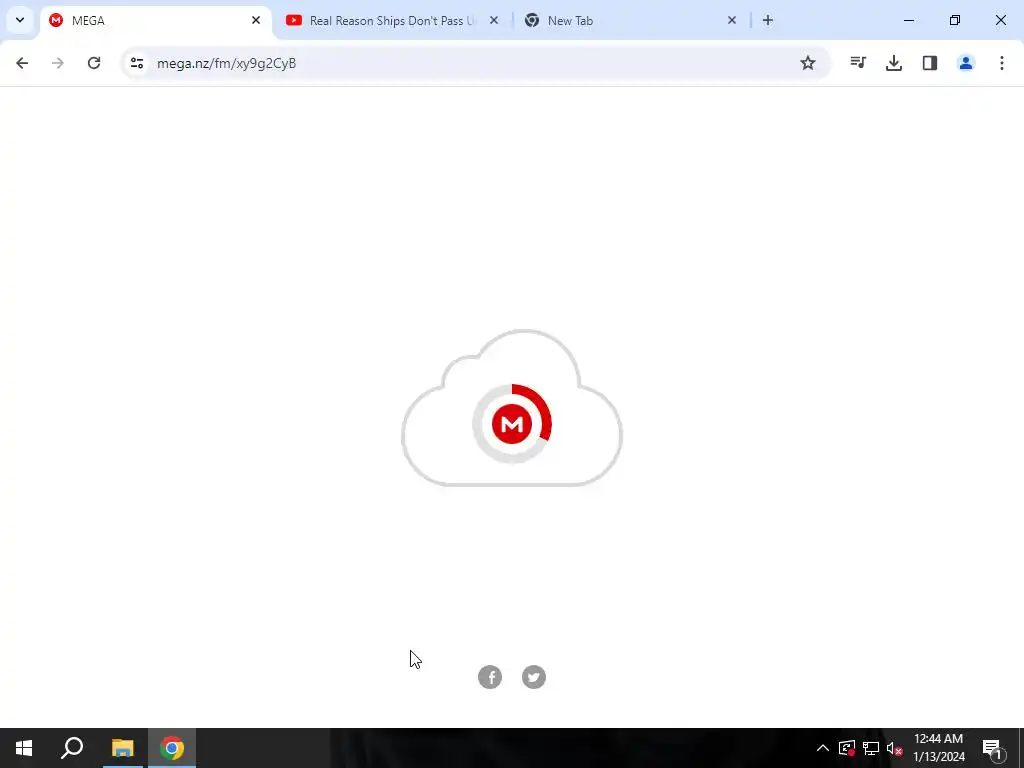
Task: Open Windows taskbar search
Action: 72,748
